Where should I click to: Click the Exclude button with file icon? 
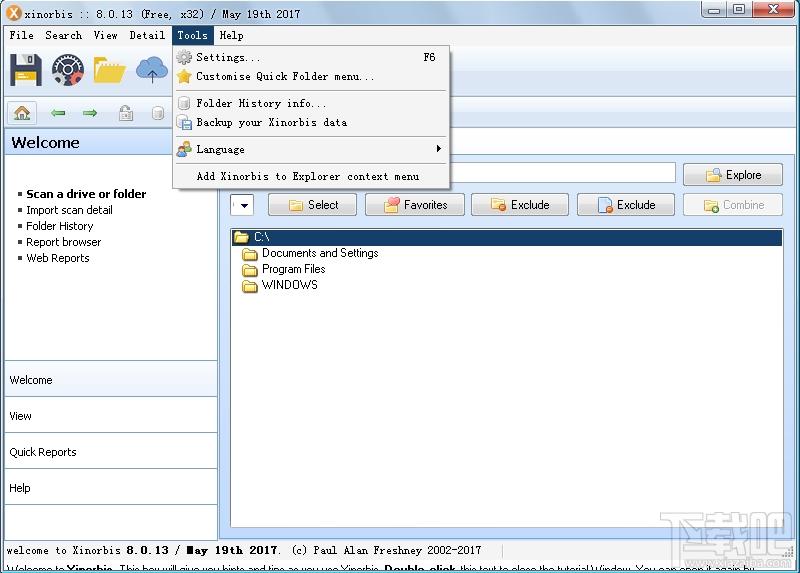(x=626, y=205)
